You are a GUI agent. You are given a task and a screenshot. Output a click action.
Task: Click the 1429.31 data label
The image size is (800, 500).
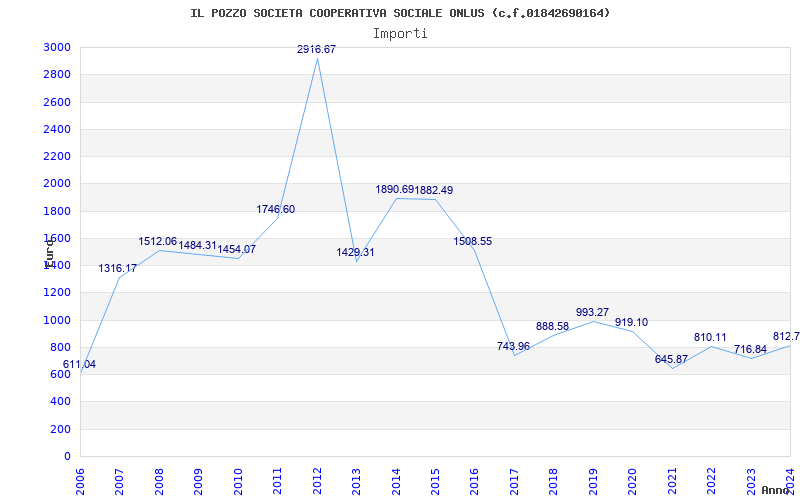[355, 252]
